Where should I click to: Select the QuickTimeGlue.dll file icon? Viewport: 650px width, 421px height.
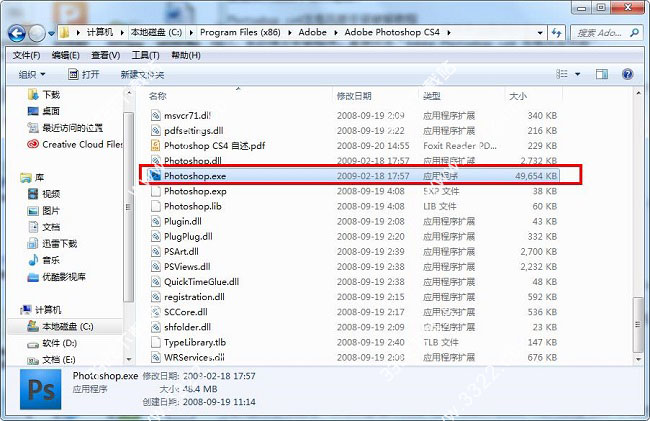click(155, 282)
